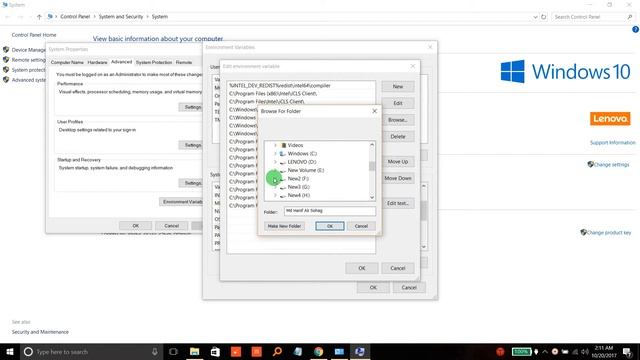Click the Edit text... button
This screenshot has width=640, height=360.
(x=398, y=203)
